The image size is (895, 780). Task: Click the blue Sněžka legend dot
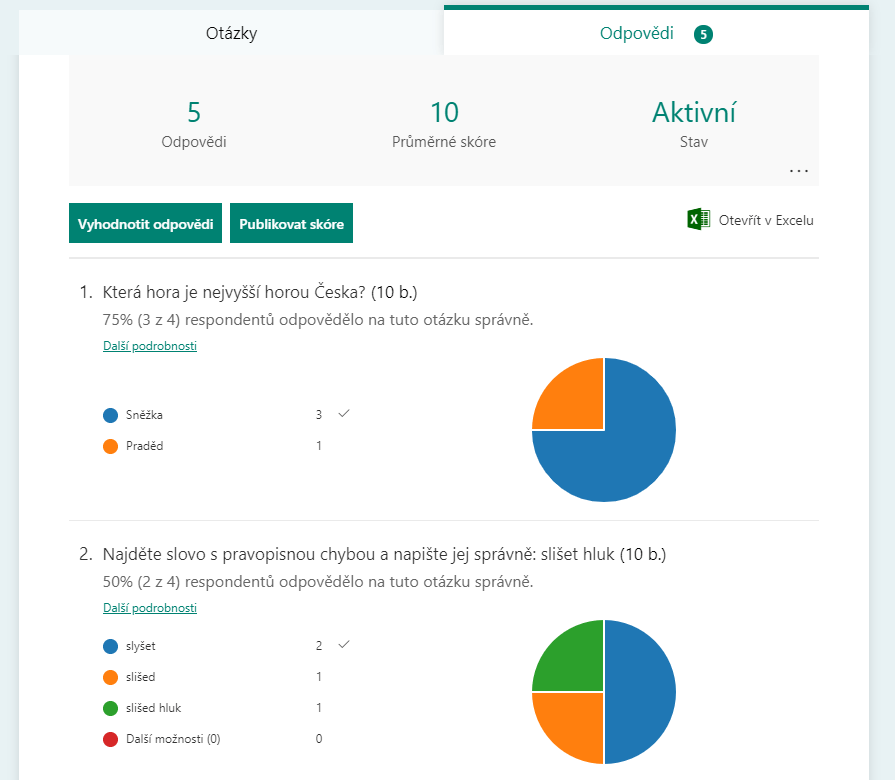click(110, 415)
